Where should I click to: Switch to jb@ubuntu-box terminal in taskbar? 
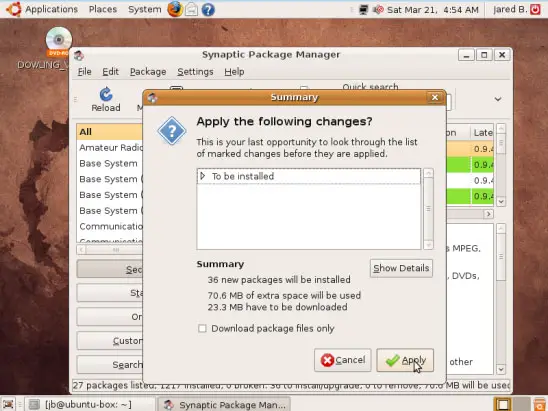click(x=89, y=404)
